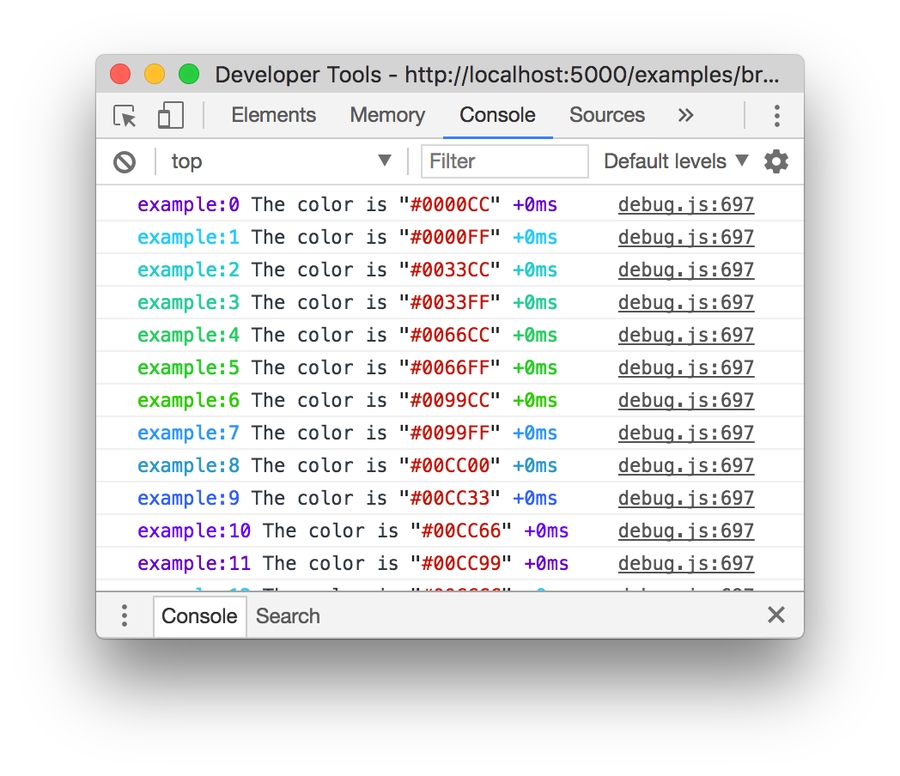
Task: Switch to the Memory tab
Action: point(387,115)
